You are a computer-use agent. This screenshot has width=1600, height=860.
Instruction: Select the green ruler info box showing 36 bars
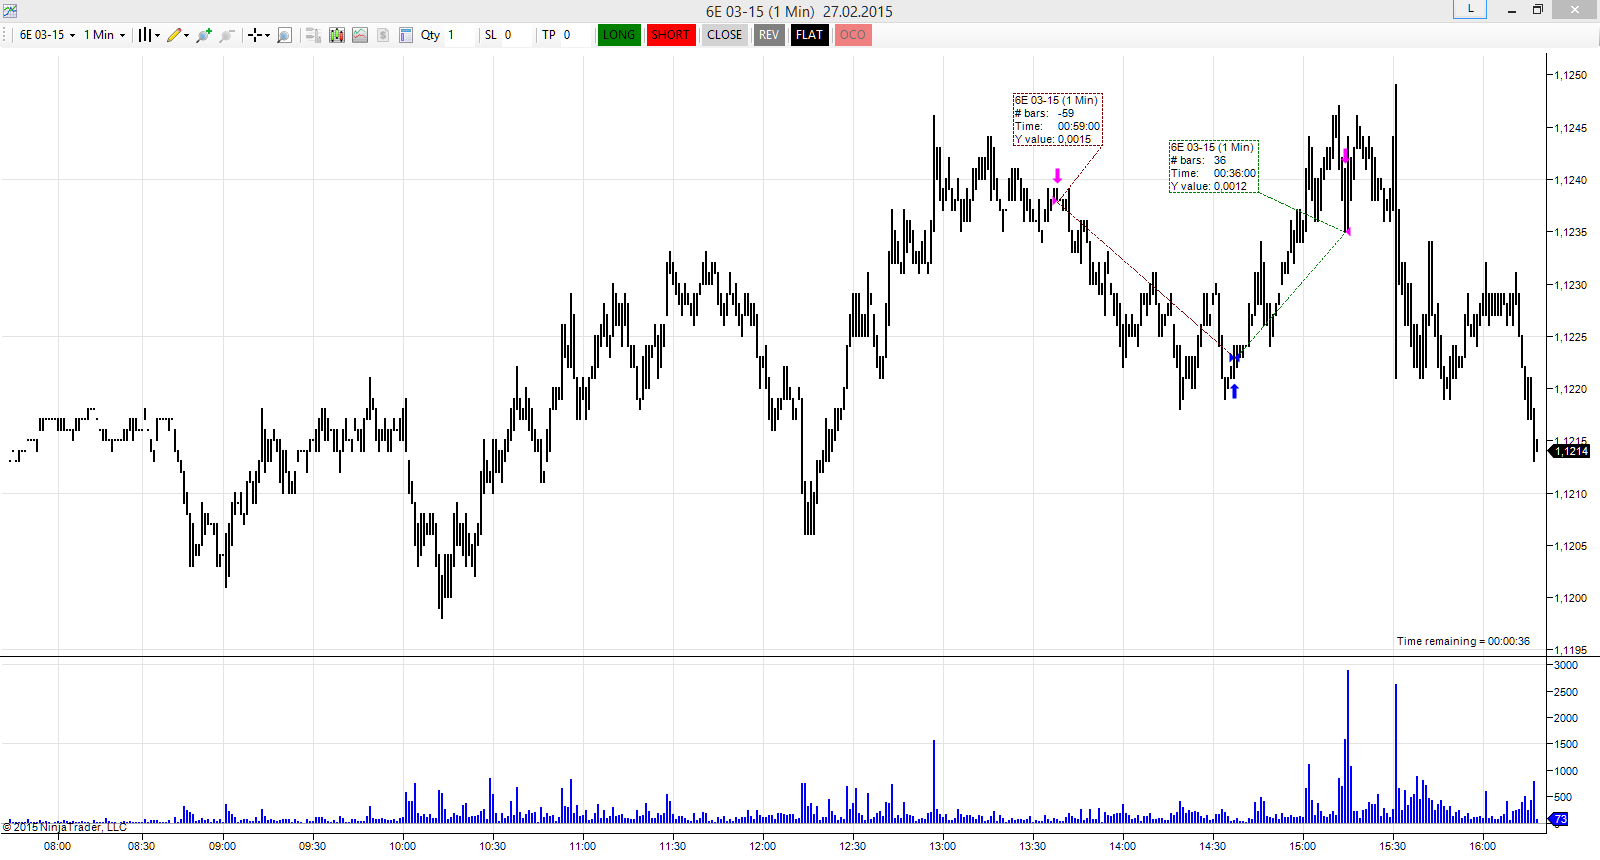coord(1214,166)
